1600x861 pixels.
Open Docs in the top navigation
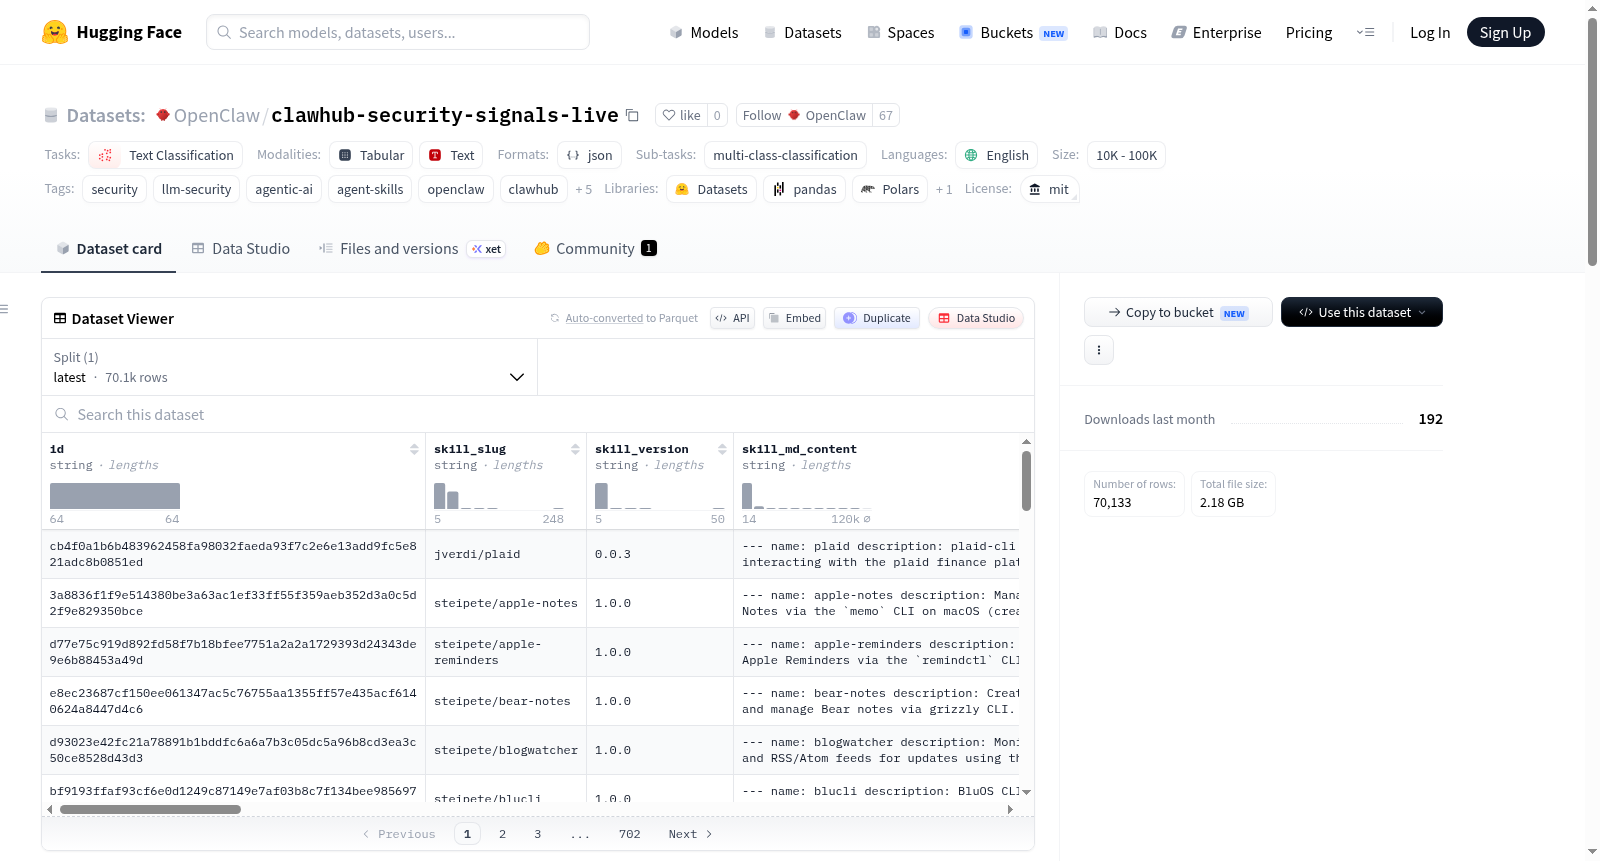pos(1120,32)
